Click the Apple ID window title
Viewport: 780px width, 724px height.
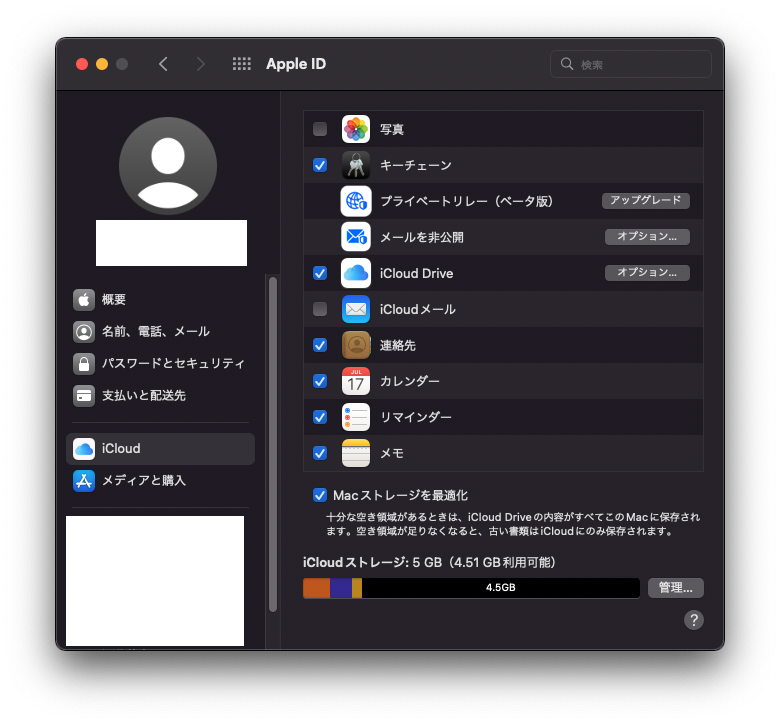tap(296, 64)
